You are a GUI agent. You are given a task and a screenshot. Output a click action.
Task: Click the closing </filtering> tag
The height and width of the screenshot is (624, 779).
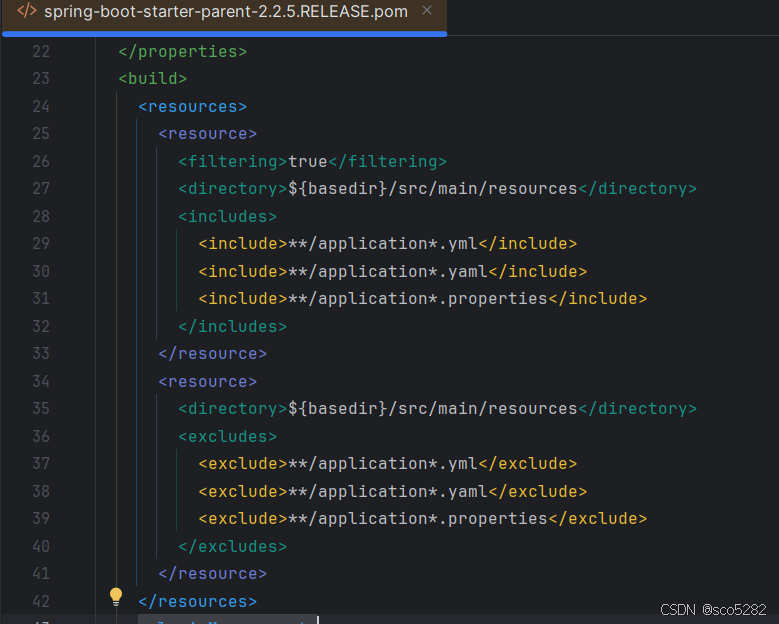coord(388,162)
